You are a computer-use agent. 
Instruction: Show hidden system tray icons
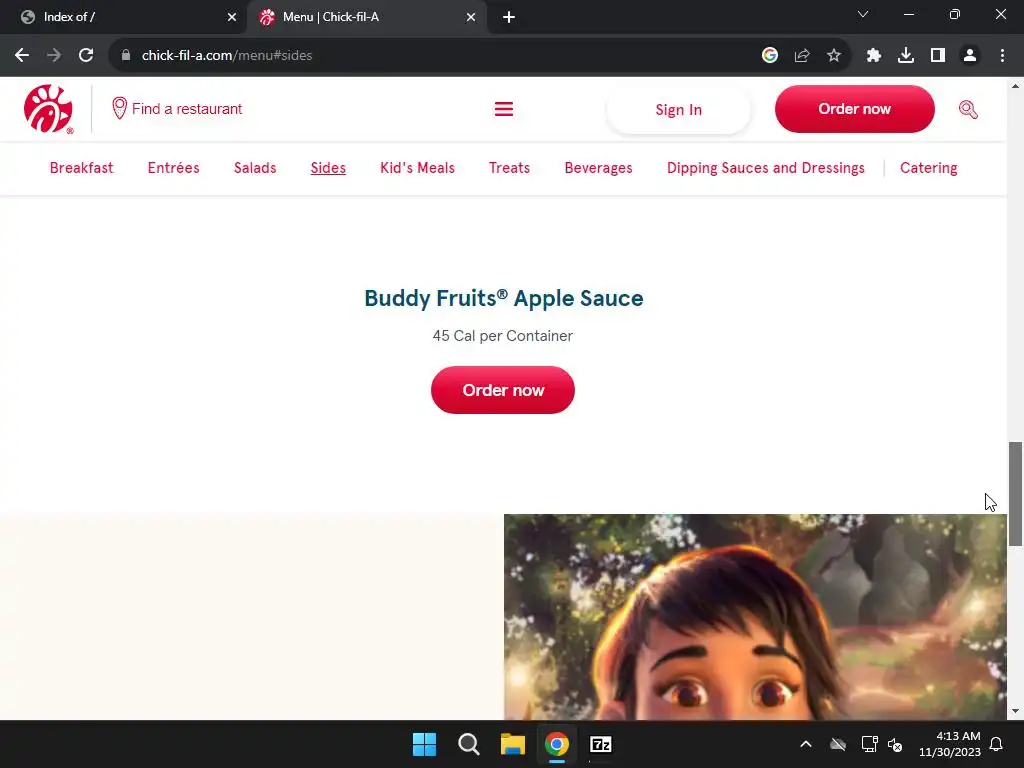[x=806, y=744]
